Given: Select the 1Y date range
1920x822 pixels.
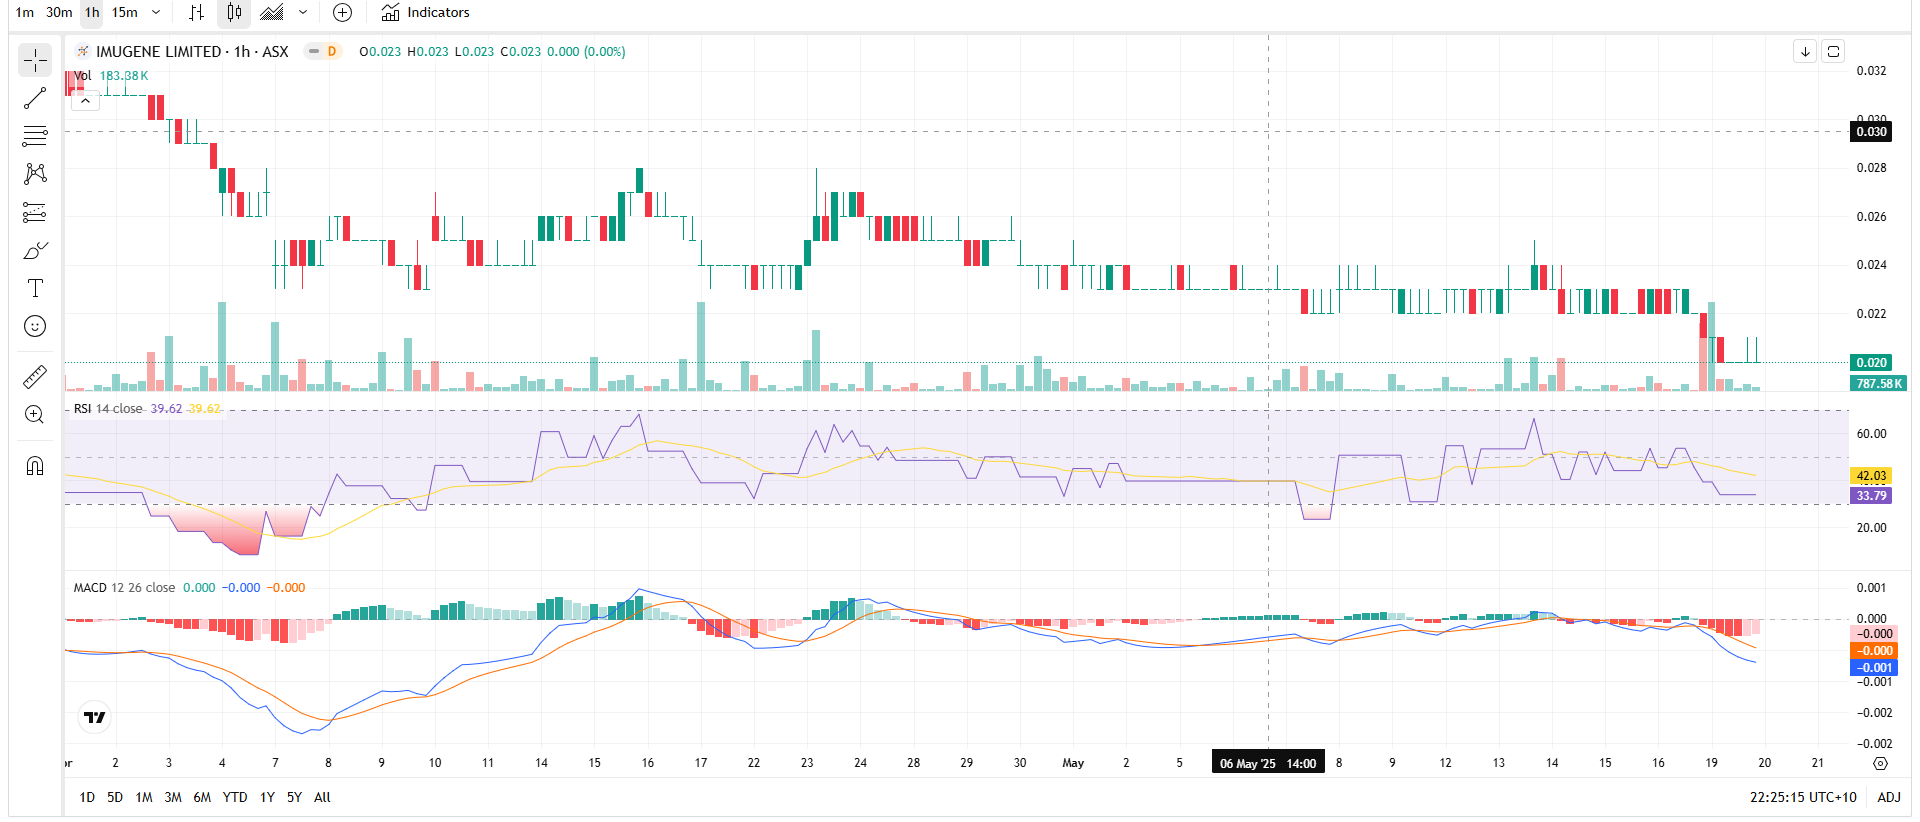Looking at the screenshot, I should [267, 797].
